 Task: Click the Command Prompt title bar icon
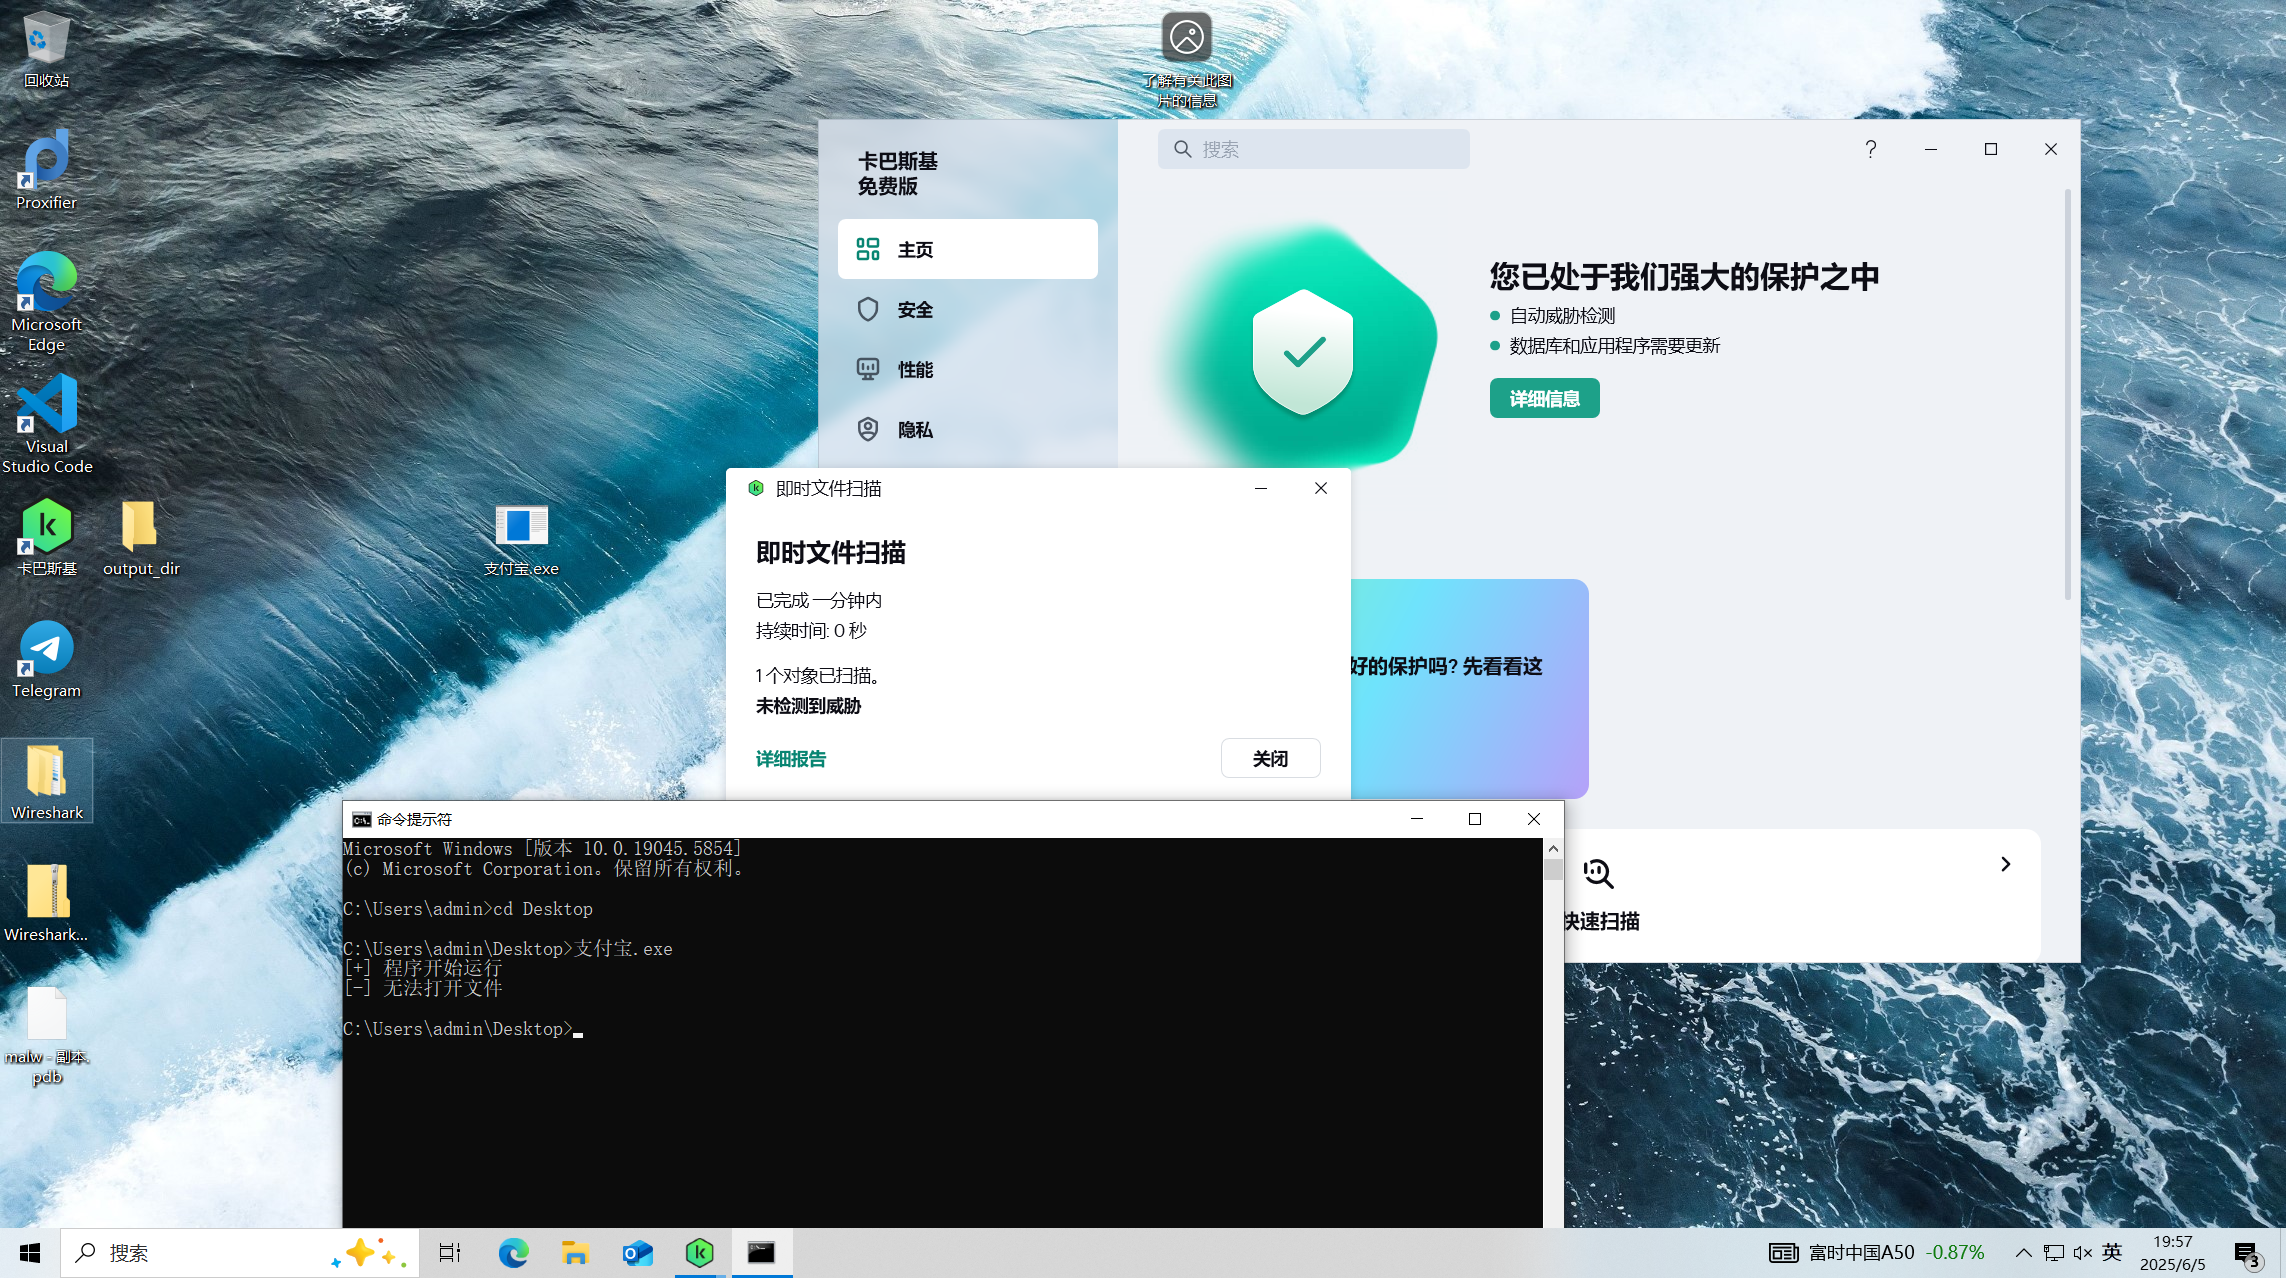(x=361, y=819)
